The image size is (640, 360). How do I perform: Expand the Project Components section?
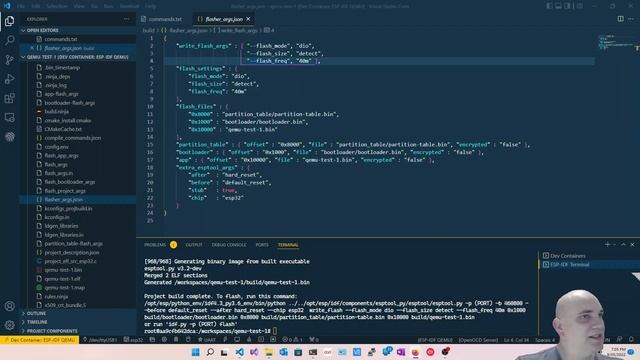[78, 331]
